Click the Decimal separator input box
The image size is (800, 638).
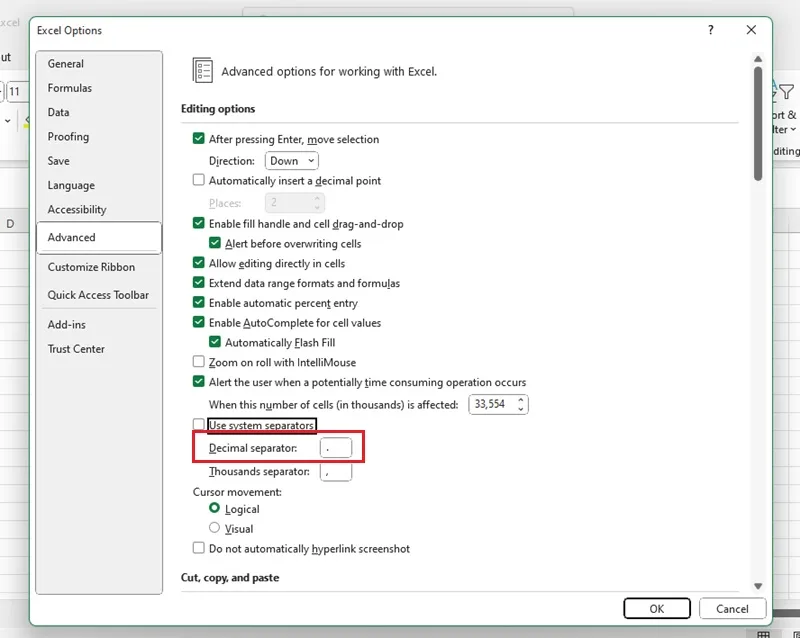click(x=336, y=448)
